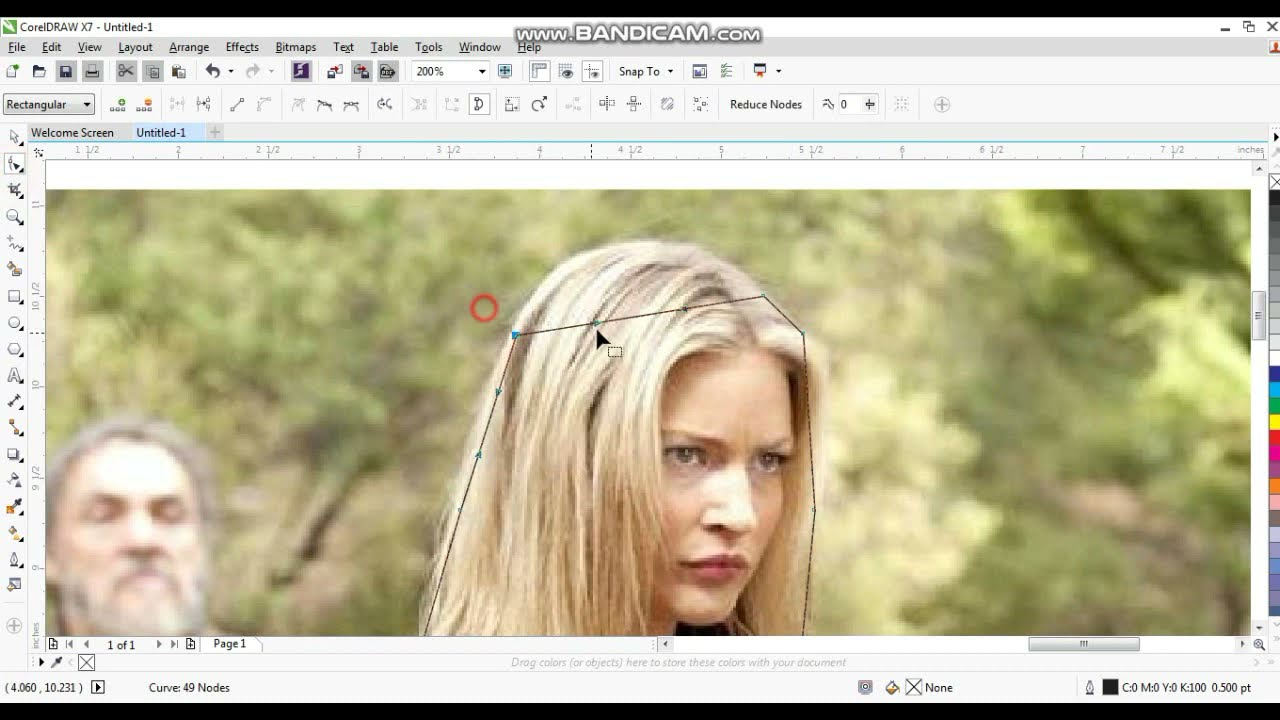Select the Interactive Fill tool

(14, 534)
